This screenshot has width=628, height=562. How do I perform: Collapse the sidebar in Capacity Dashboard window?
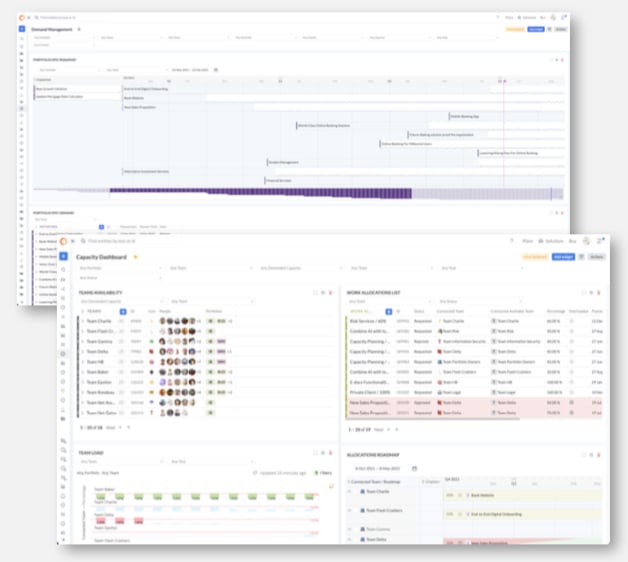pyautogui.click(x=72, y=241)
